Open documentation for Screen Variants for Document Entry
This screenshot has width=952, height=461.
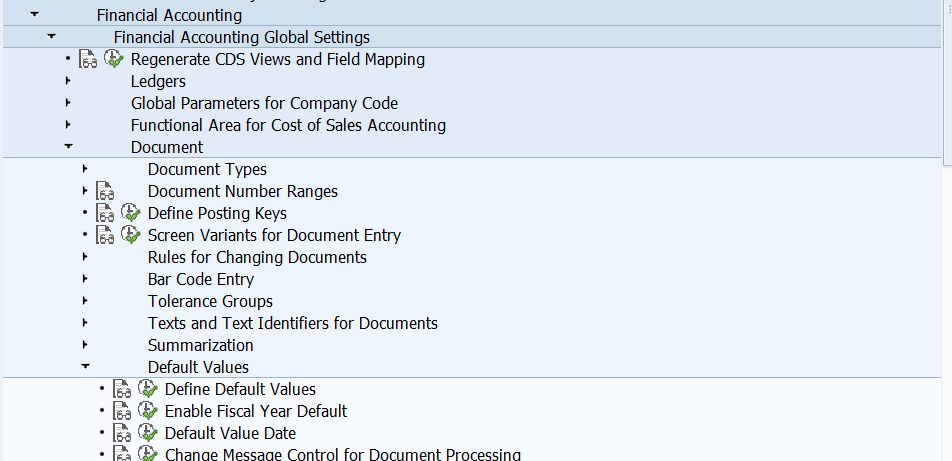click(105, 235)
